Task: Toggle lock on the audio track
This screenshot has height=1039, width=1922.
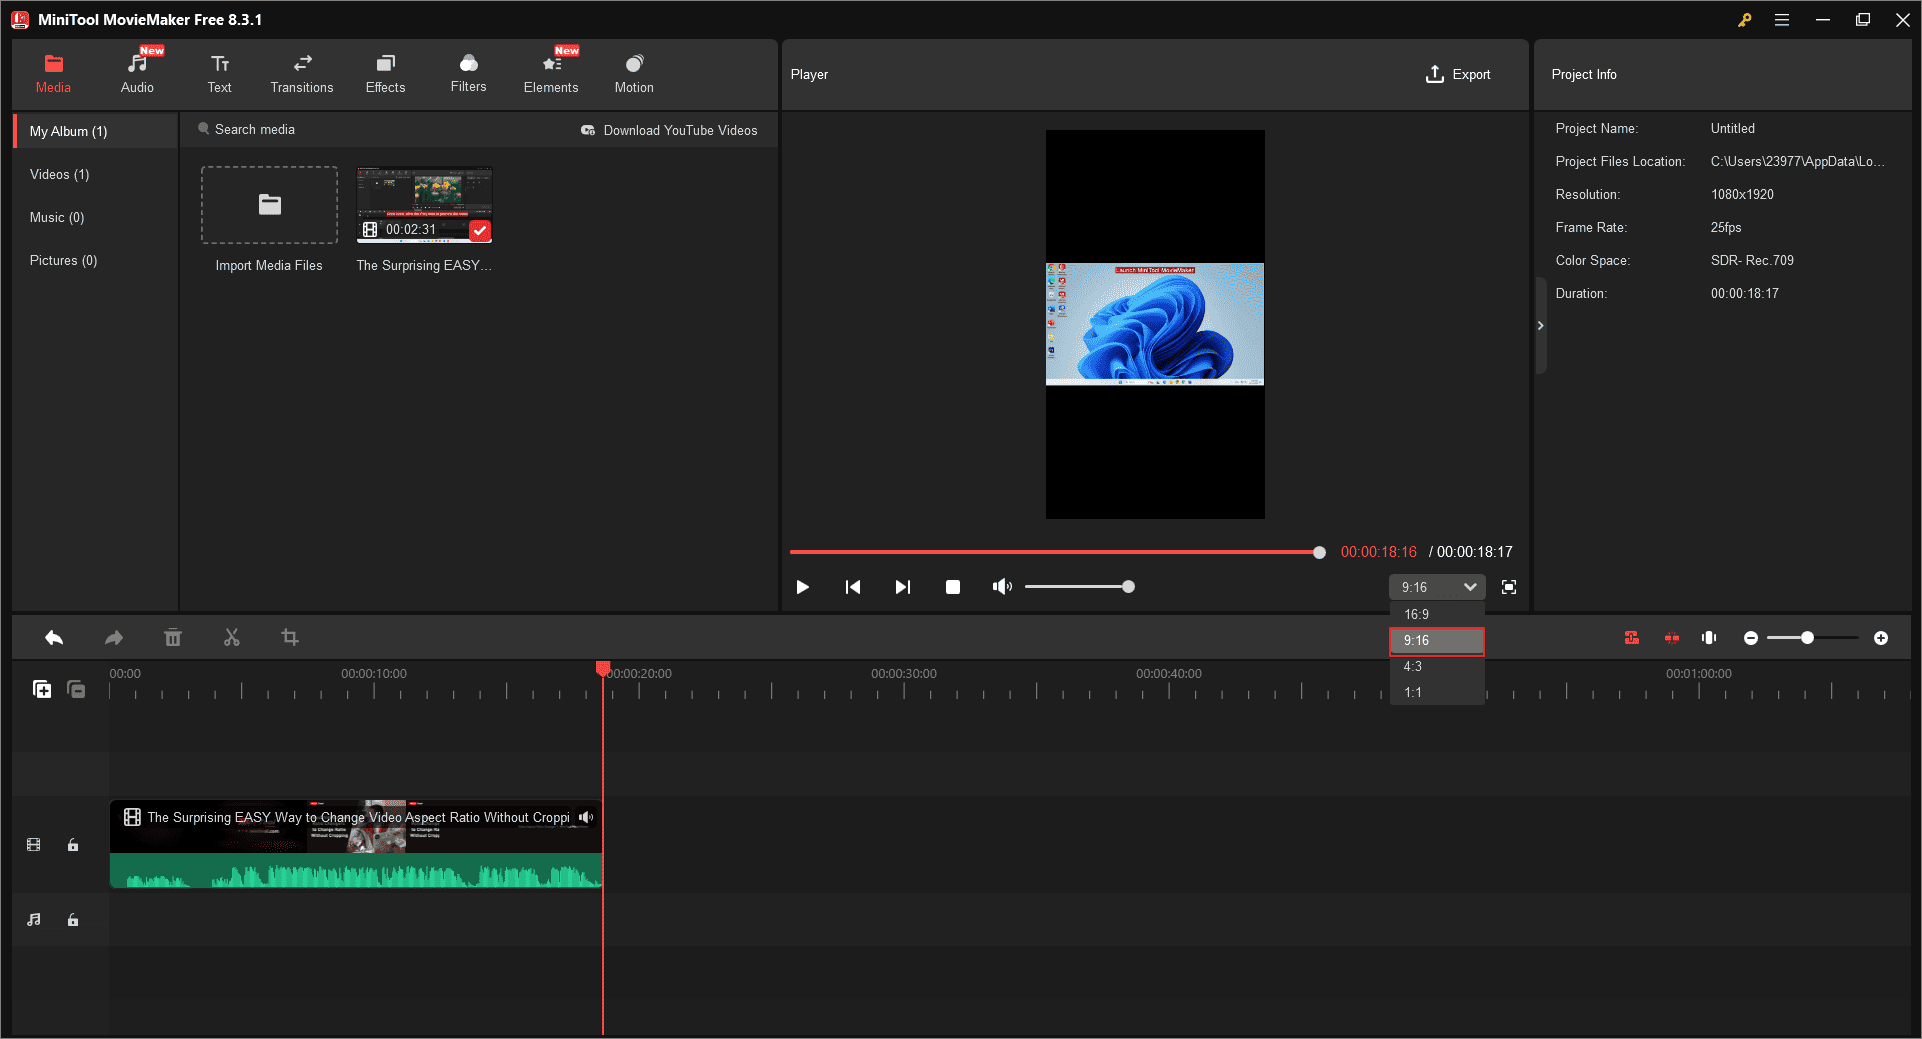Action: point(73,920)
